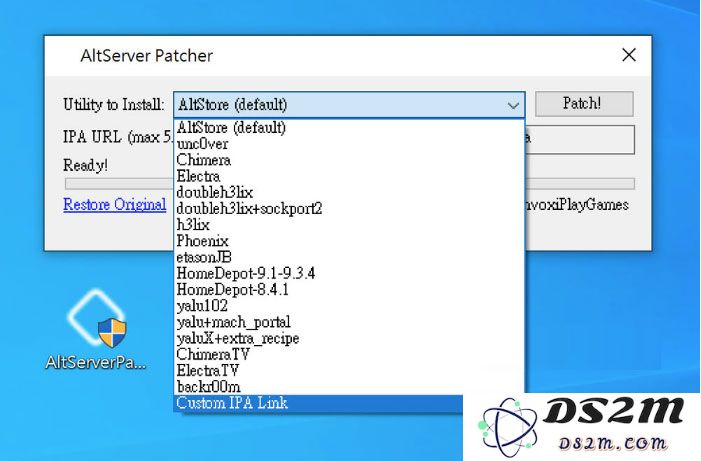
Task: Select the h3lix option
Action: [349, 224]
